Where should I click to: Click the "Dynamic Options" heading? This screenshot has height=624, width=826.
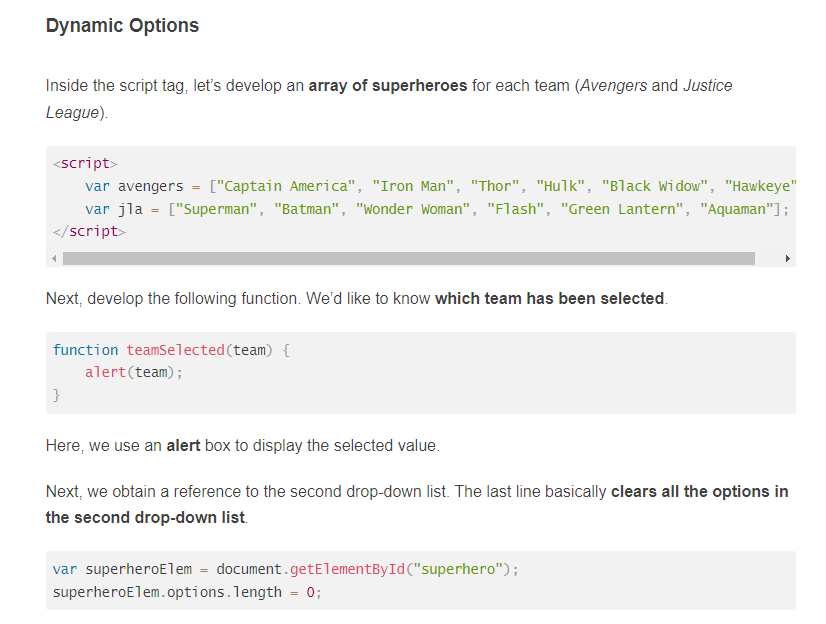(x=122, y=25)
